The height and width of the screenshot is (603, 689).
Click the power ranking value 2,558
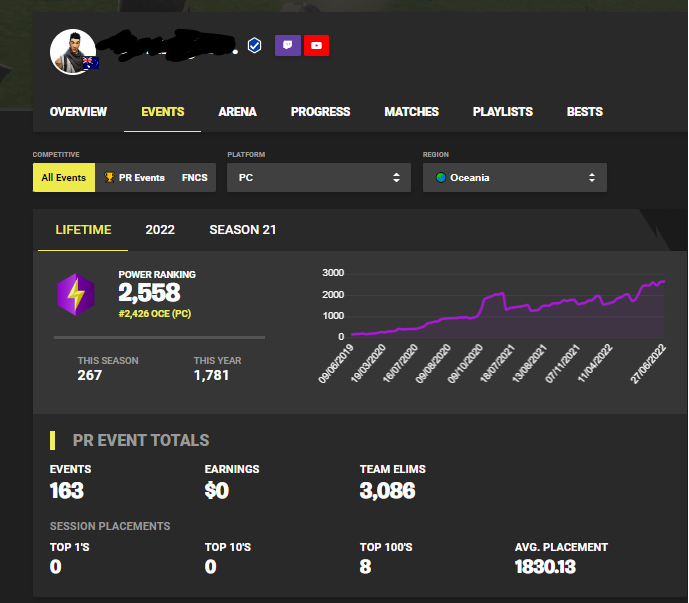[149, 293]
